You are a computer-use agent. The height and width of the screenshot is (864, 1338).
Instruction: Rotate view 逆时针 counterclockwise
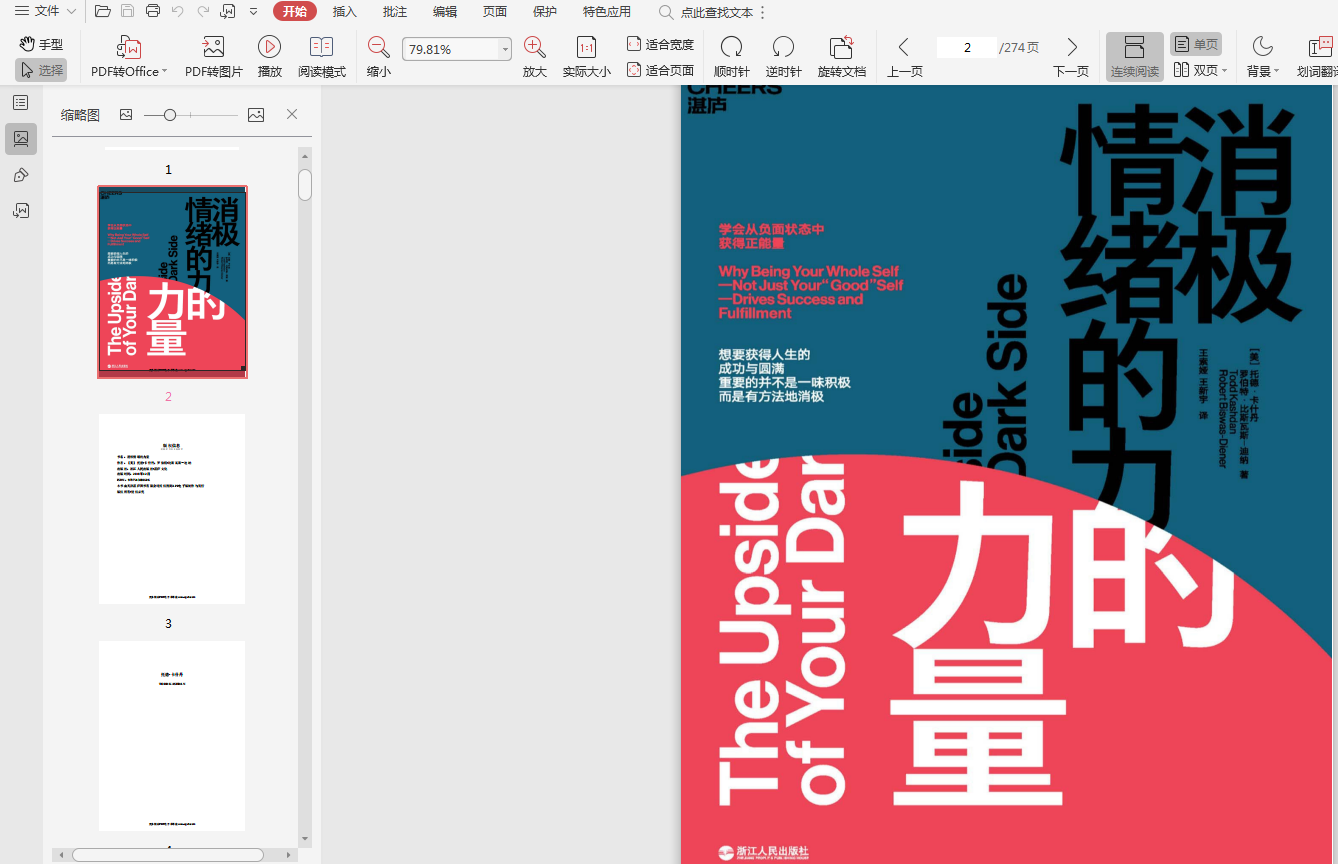(x=783, y=57)
